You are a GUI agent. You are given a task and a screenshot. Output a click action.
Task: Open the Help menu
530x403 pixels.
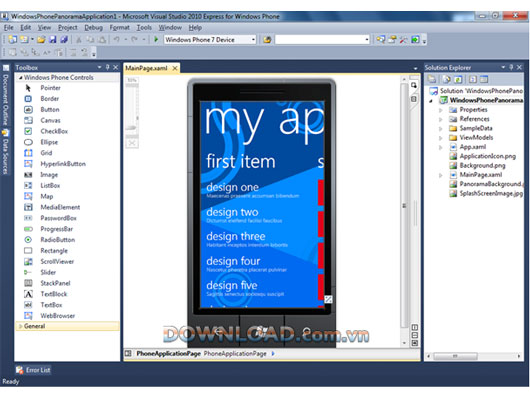click(195, 28)
